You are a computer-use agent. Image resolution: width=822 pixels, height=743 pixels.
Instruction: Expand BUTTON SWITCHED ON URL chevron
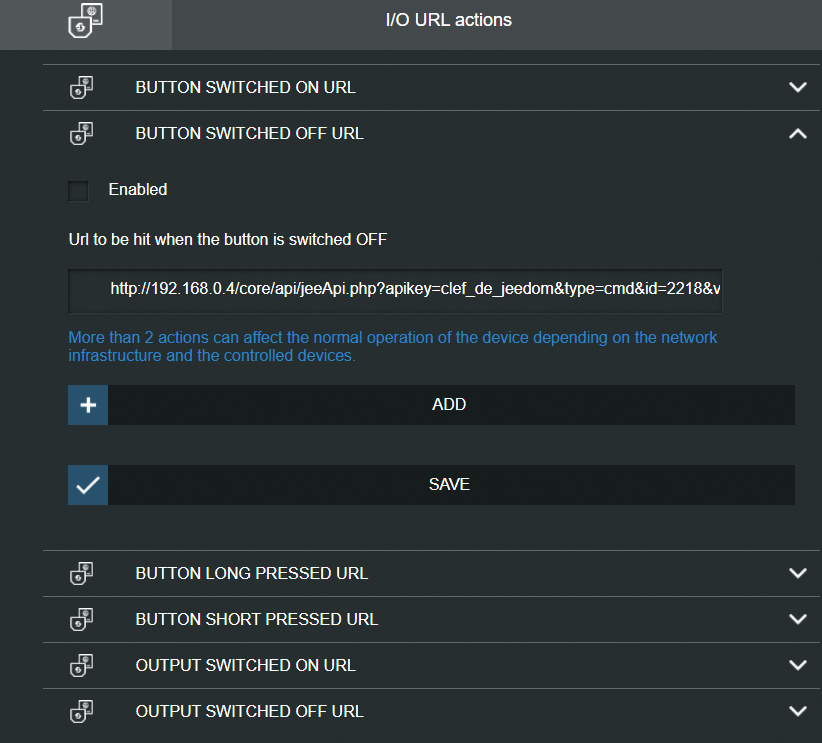[x=798, y=87]
